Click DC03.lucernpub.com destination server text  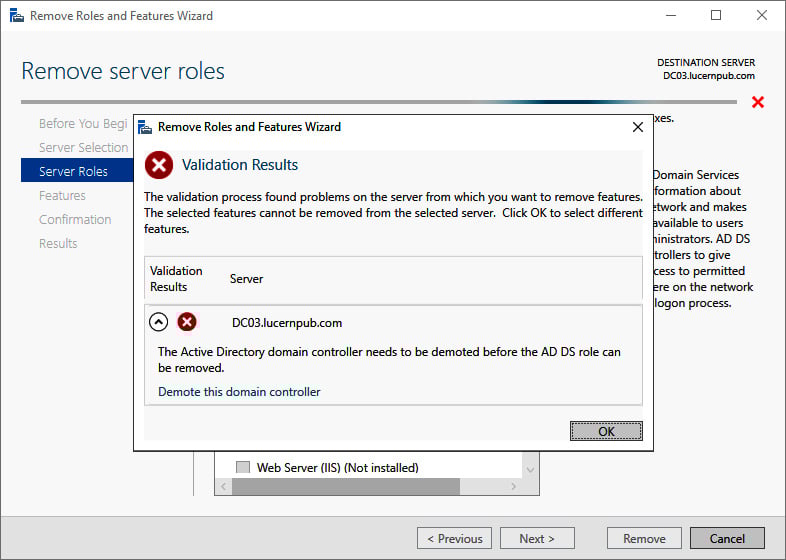(708, 76)
